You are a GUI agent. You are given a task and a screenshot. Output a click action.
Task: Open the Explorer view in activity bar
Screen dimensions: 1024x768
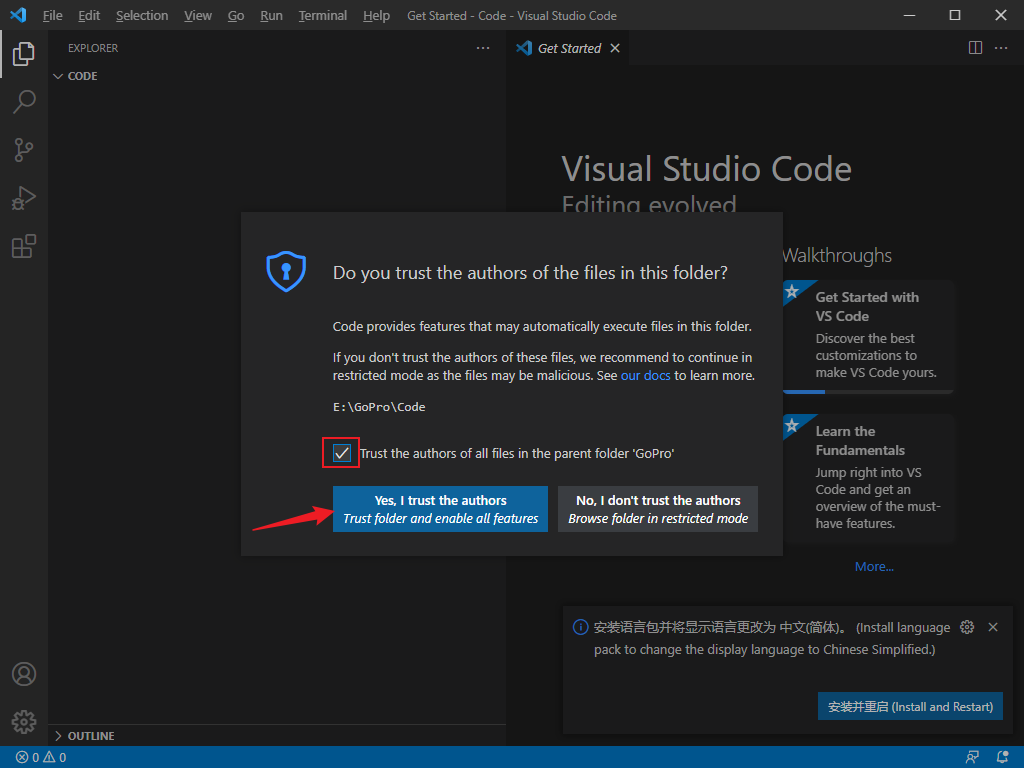24,54
